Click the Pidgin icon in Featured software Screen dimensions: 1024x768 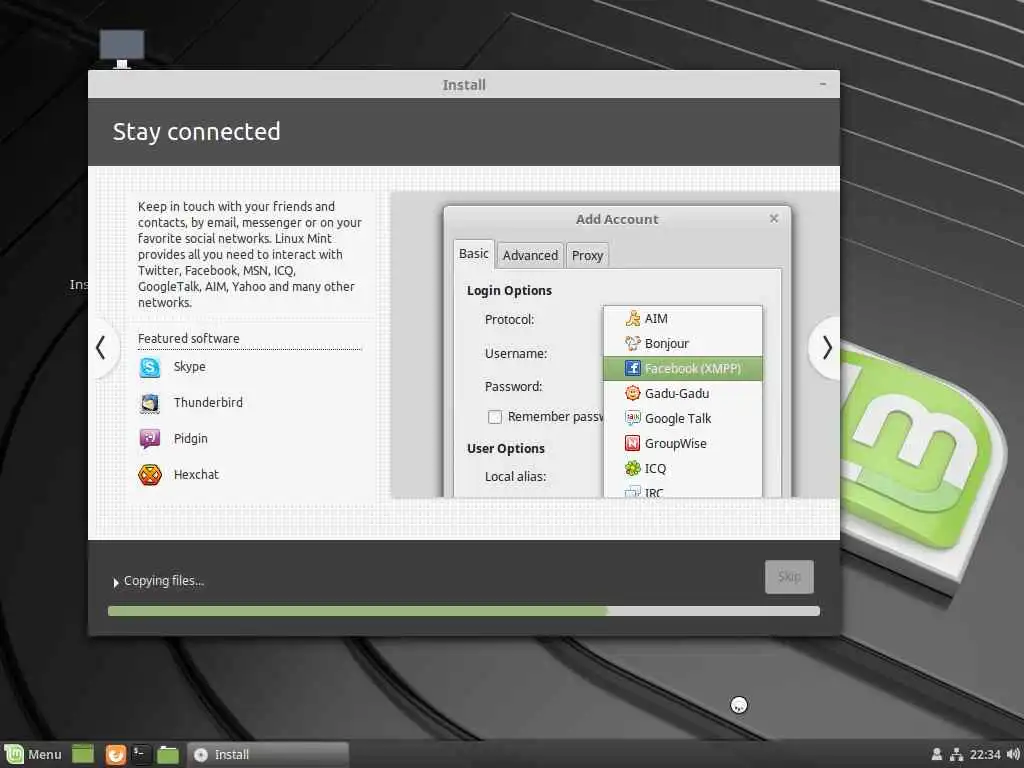(150, 439)
